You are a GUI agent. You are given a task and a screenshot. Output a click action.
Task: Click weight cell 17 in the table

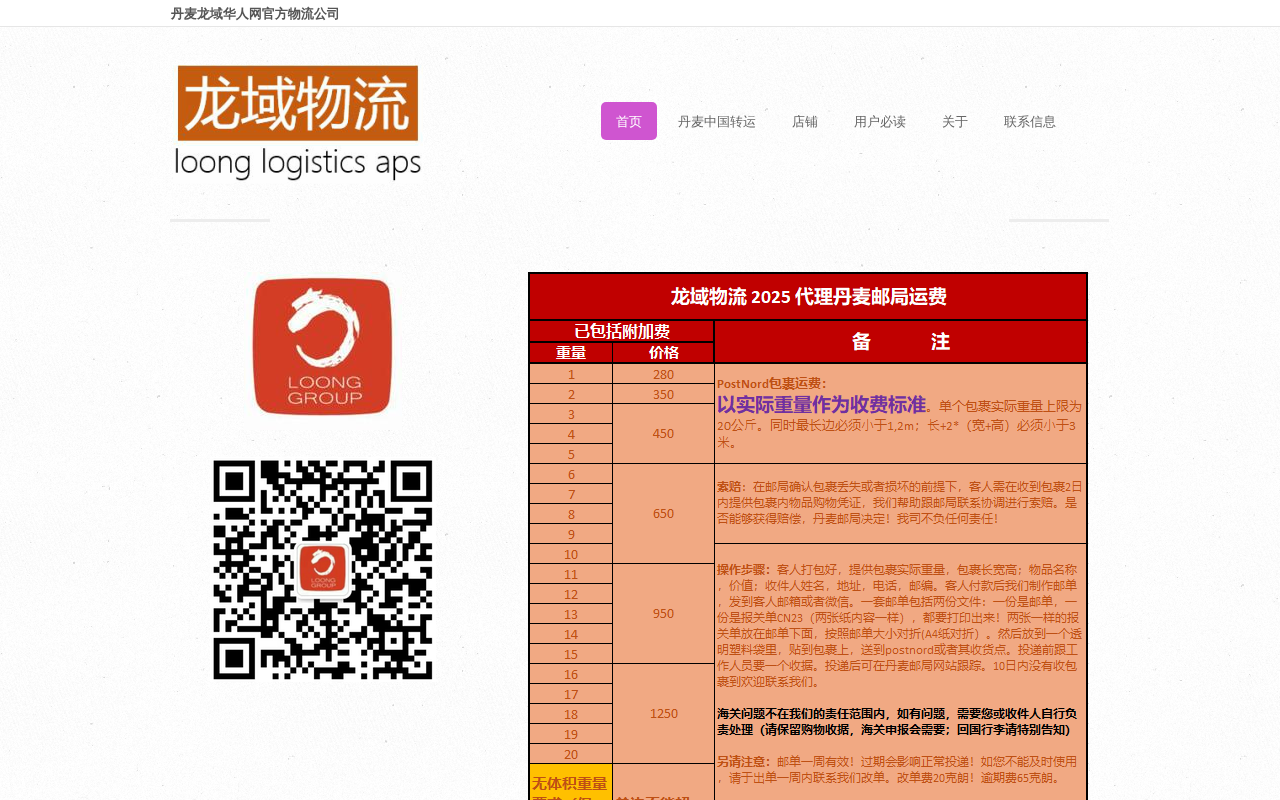click(571, 694)
